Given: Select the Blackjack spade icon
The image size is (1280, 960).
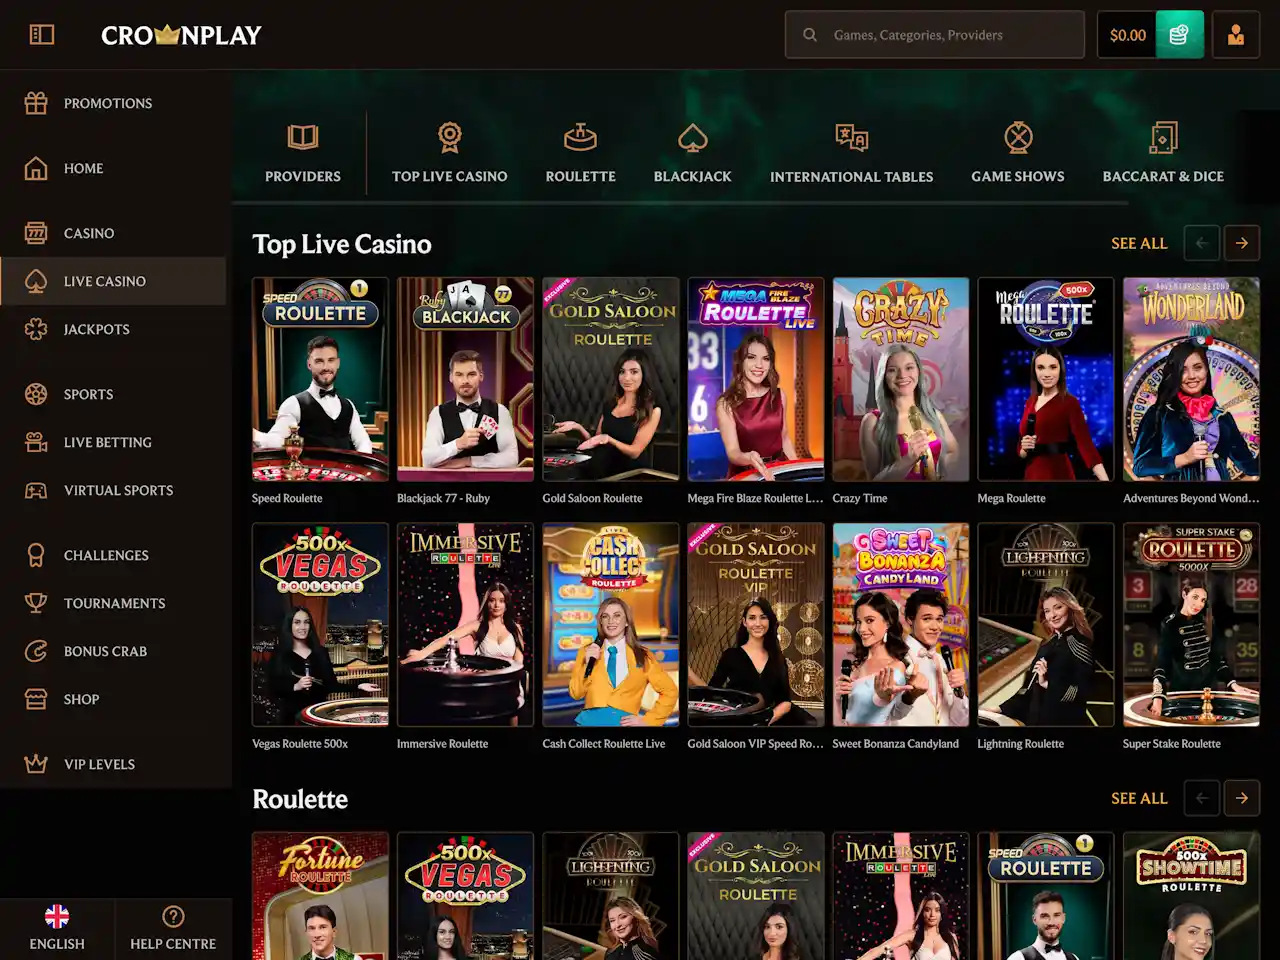Looking at the screenshot, I should click(x=692, y=137).
